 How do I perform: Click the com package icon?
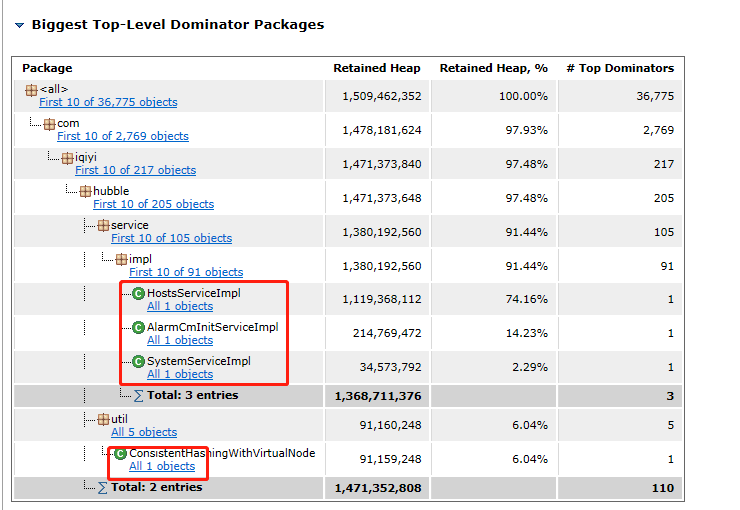(x=49, y=124)
